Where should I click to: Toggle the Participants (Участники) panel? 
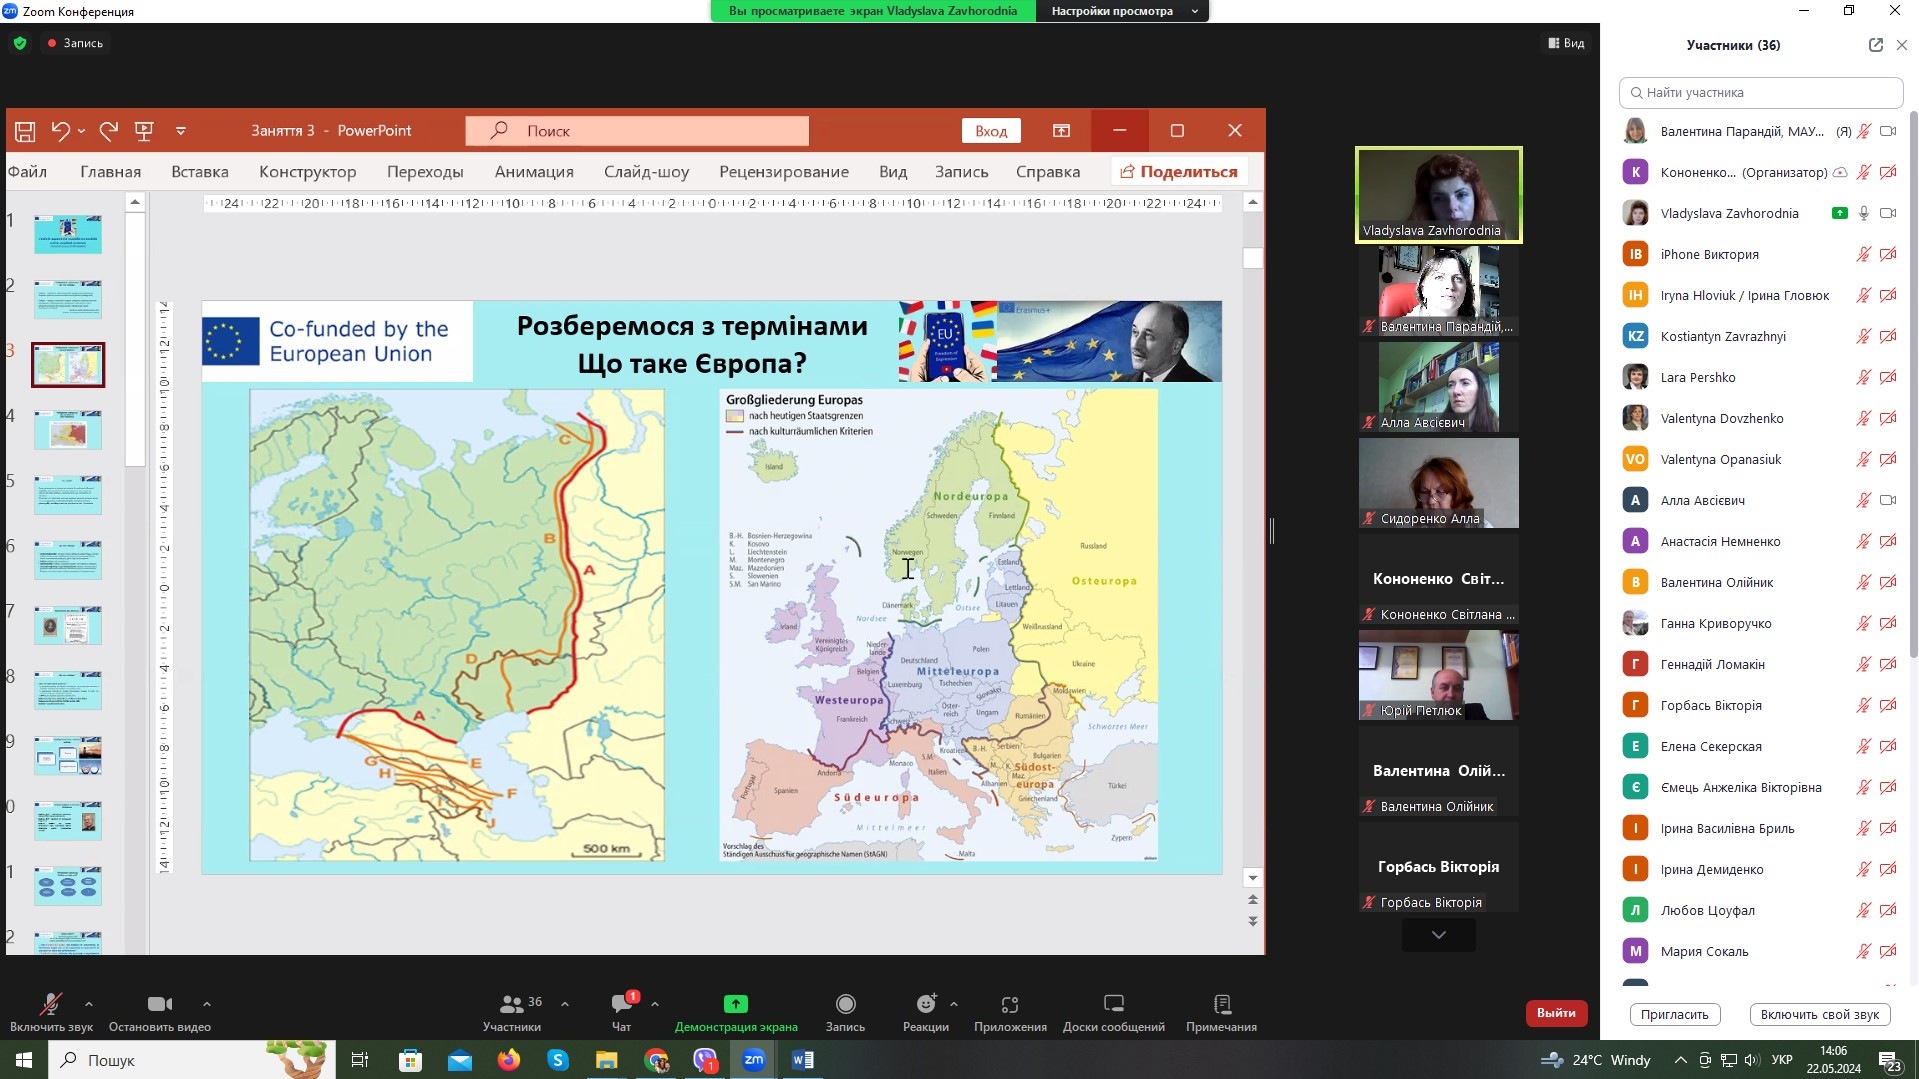[512, 1005]
